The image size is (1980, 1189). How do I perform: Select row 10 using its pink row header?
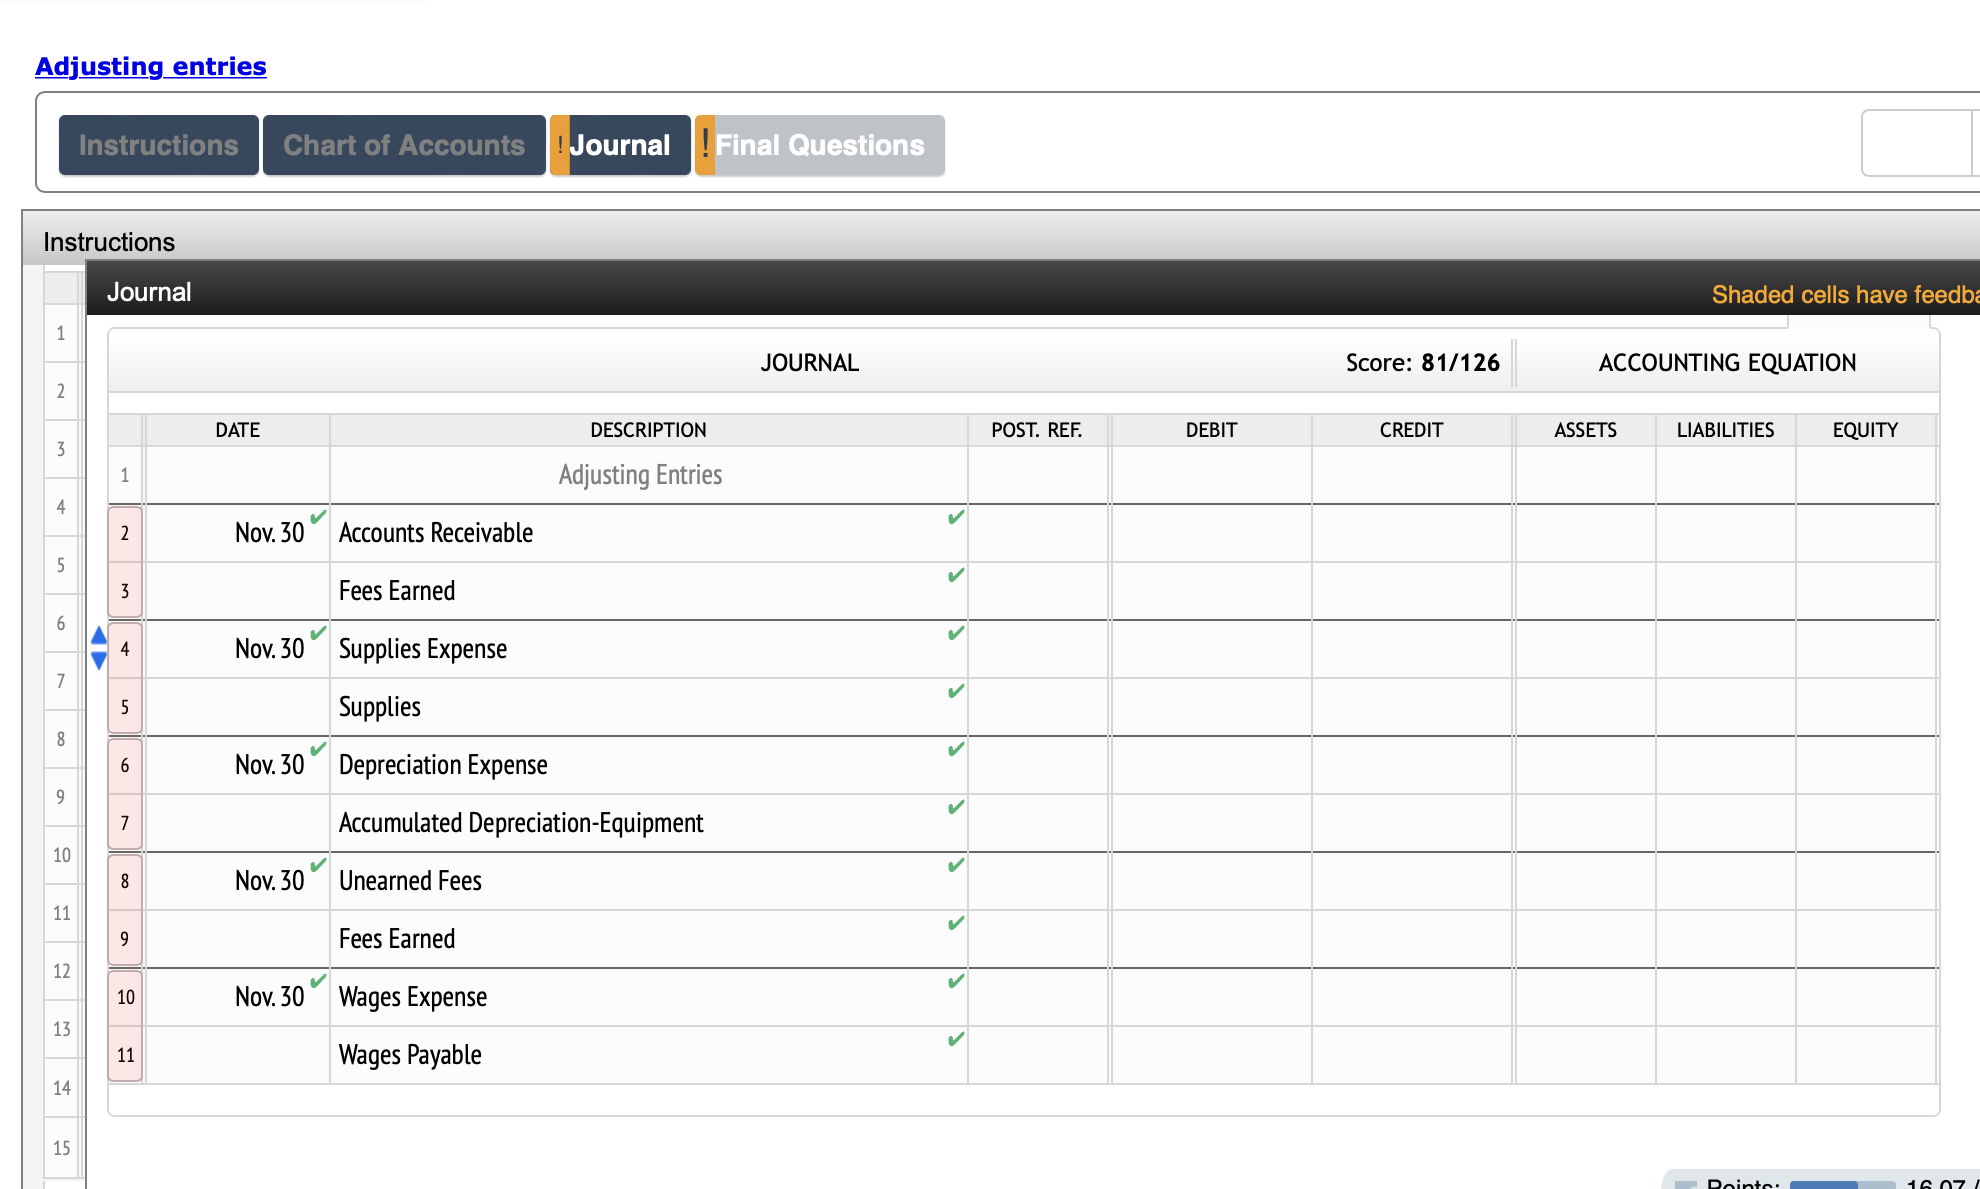click(x=125, y=996)
